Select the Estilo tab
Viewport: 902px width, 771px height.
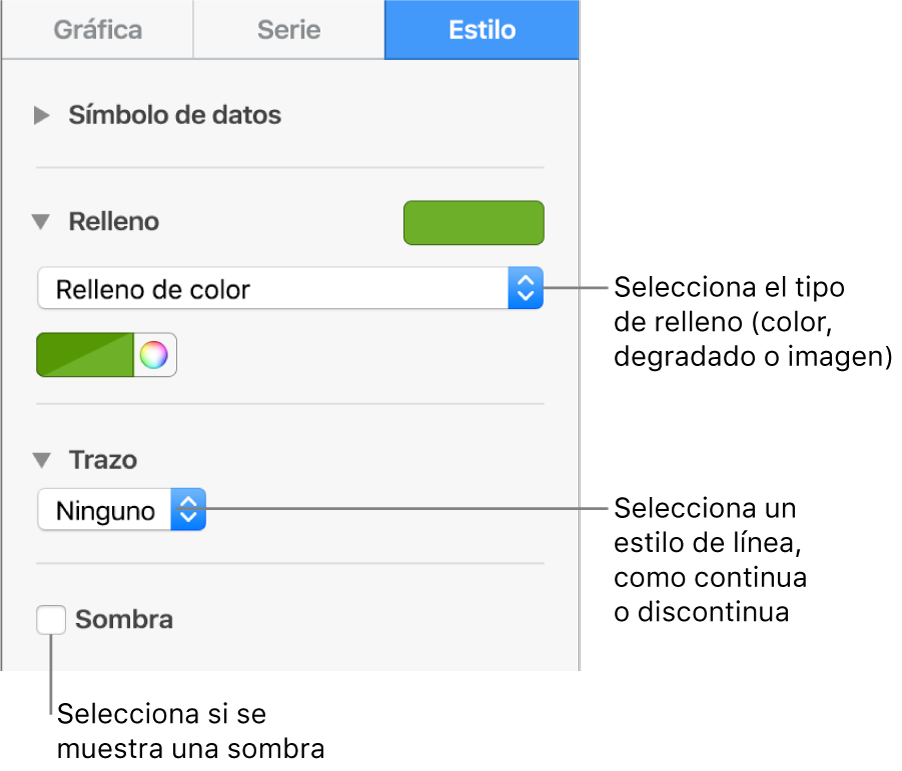[482, 30]
